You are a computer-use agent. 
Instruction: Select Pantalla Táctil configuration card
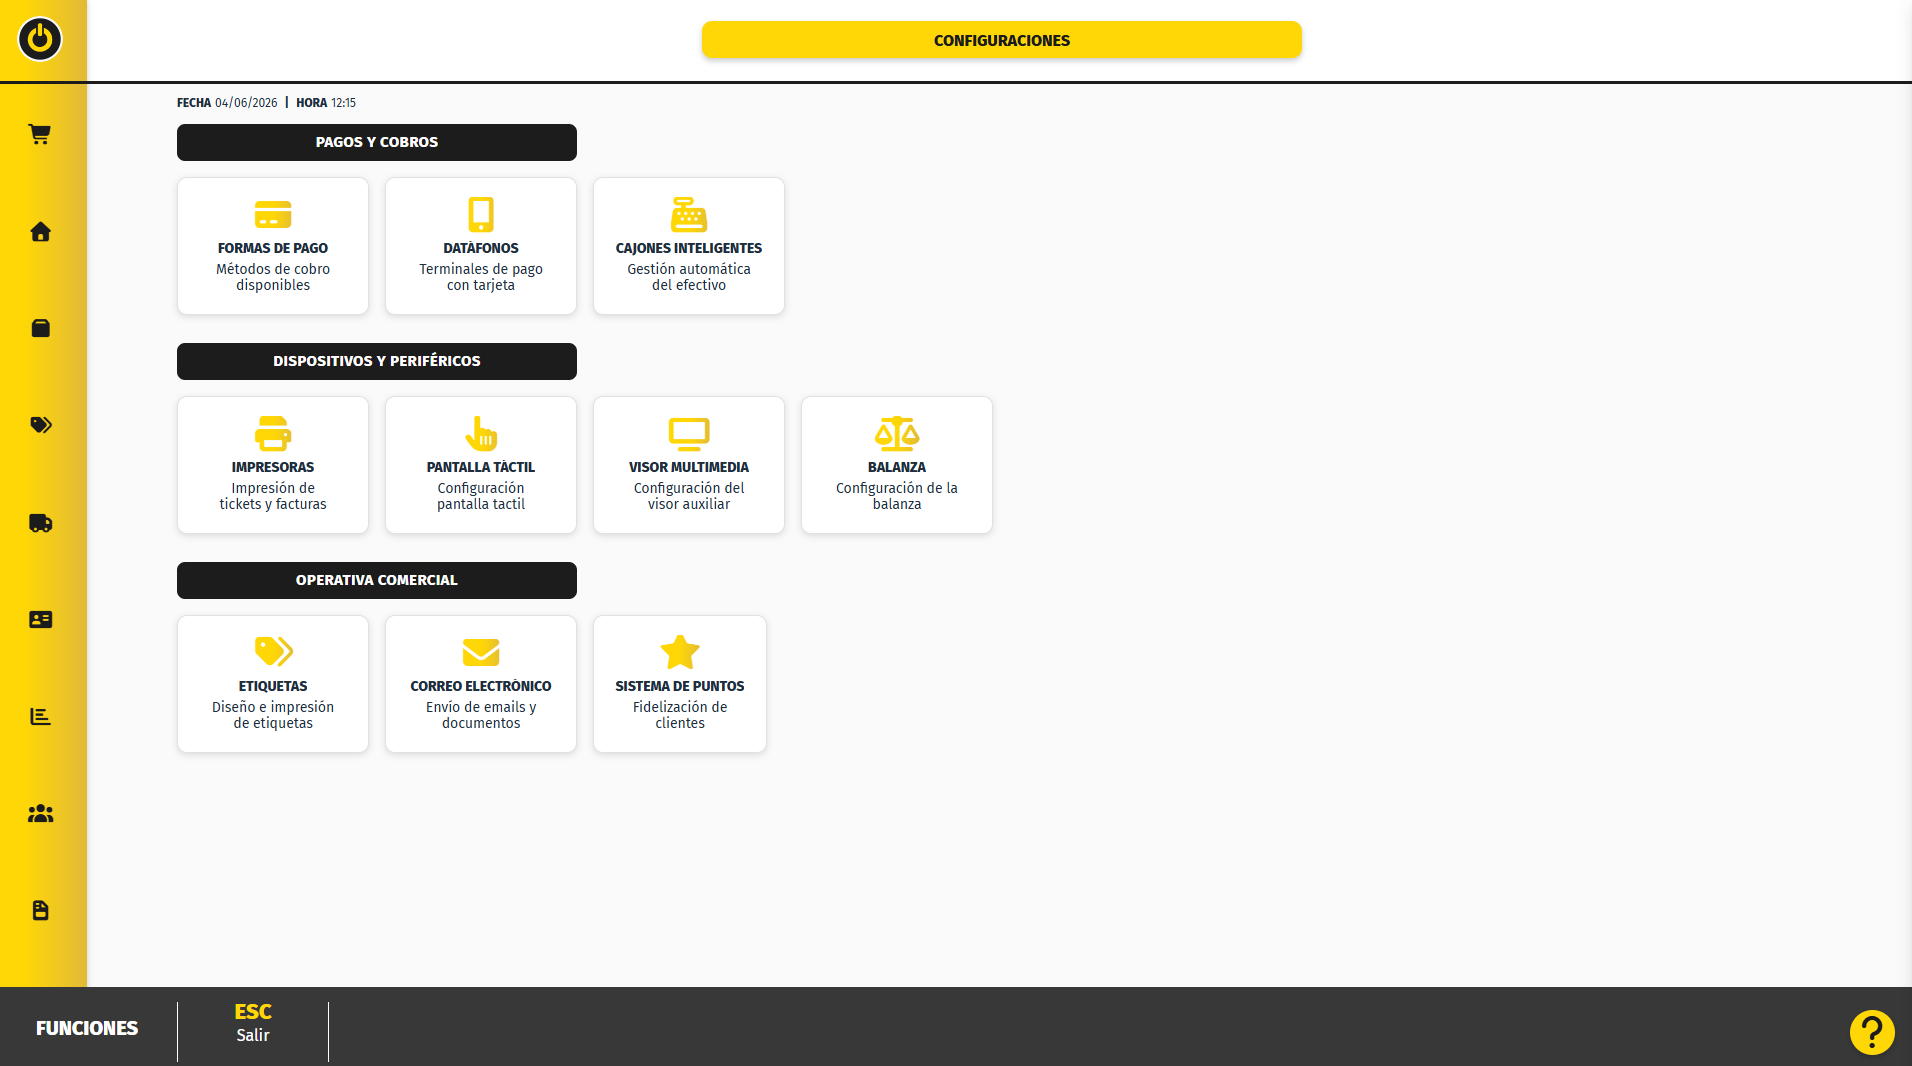tap(481, 465)
